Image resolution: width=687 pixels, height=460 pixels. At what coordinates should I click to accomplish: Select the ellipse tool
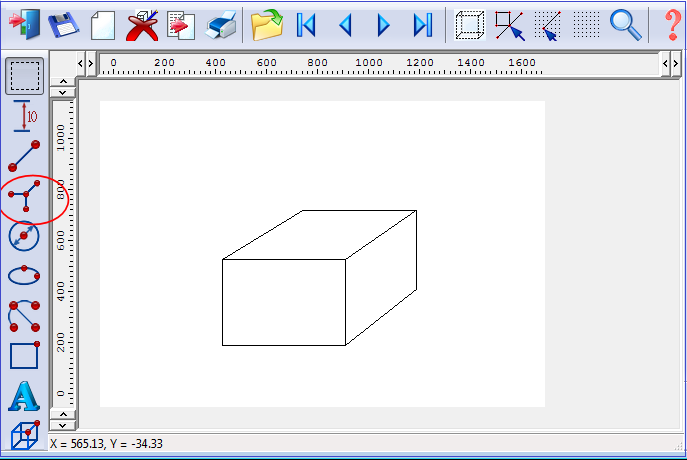(24, 275)
